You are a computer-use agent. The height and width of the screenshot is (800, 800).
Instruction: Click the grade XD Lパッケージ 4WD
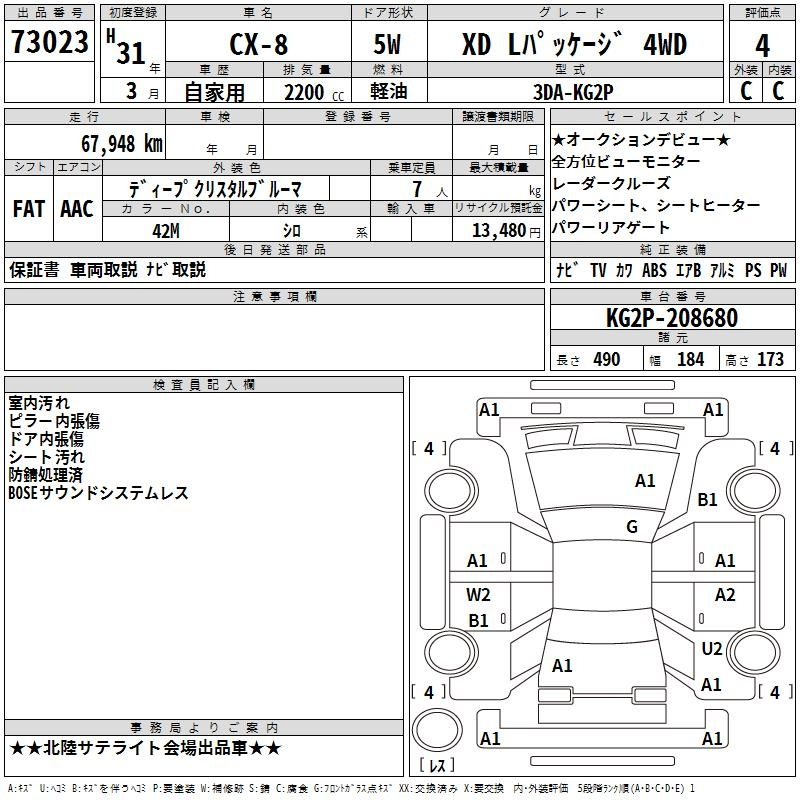575,45
